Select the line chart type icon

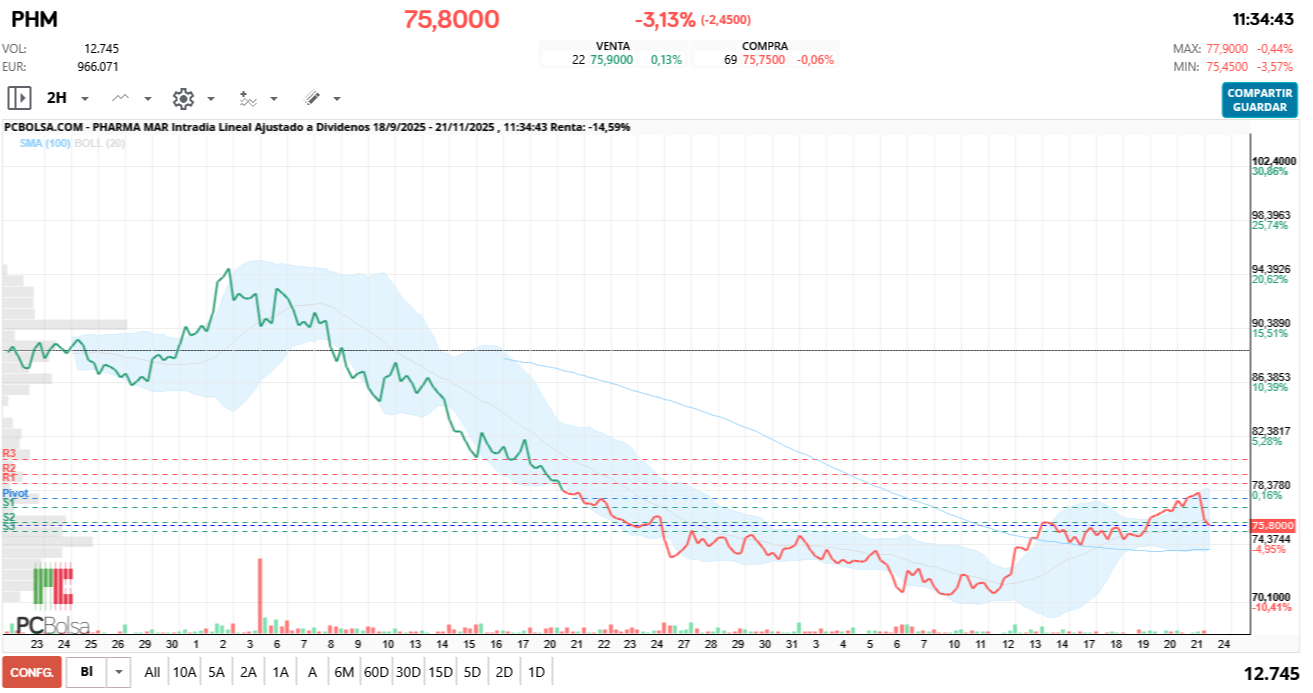120,98
